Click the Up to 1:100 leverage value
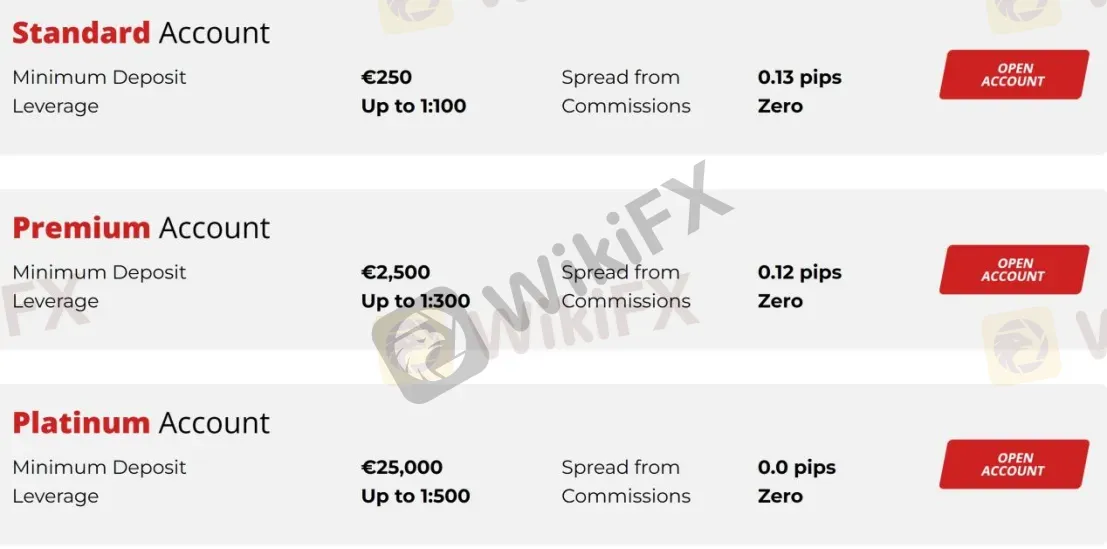This screenshot has height=549, width=1107. 414,106
